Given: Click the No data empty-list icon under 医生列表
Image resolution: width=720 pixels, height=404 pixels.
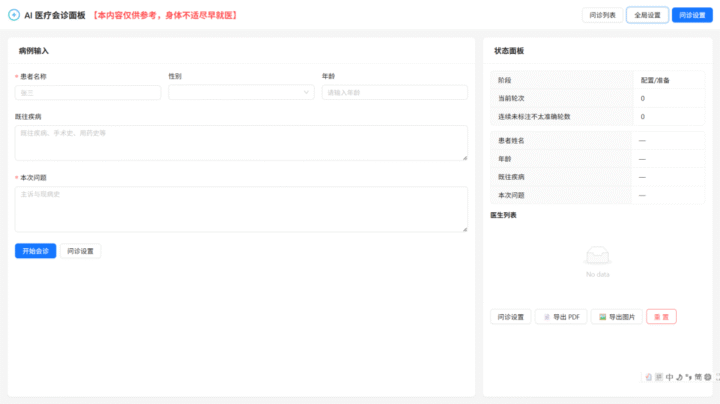Looking at the screenshot, I should click(x=597, y=256).
